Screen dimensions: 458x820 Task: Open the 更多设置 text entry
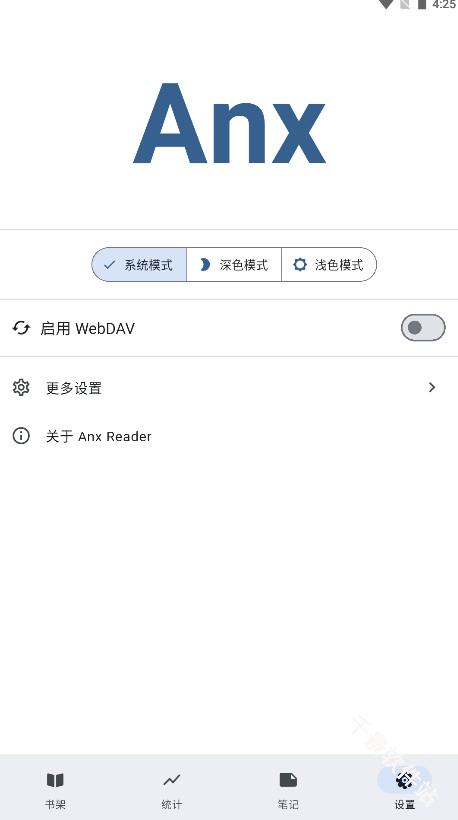click(x=74, y=388)
